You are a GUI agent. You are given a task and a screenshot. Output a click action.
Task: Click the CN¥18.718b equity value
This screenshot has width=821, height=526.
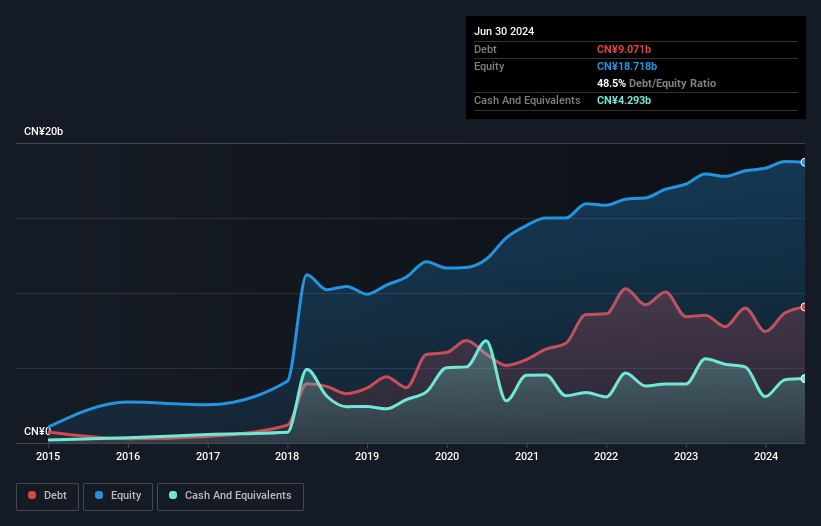pyautogui.click(x=627, y=66)
